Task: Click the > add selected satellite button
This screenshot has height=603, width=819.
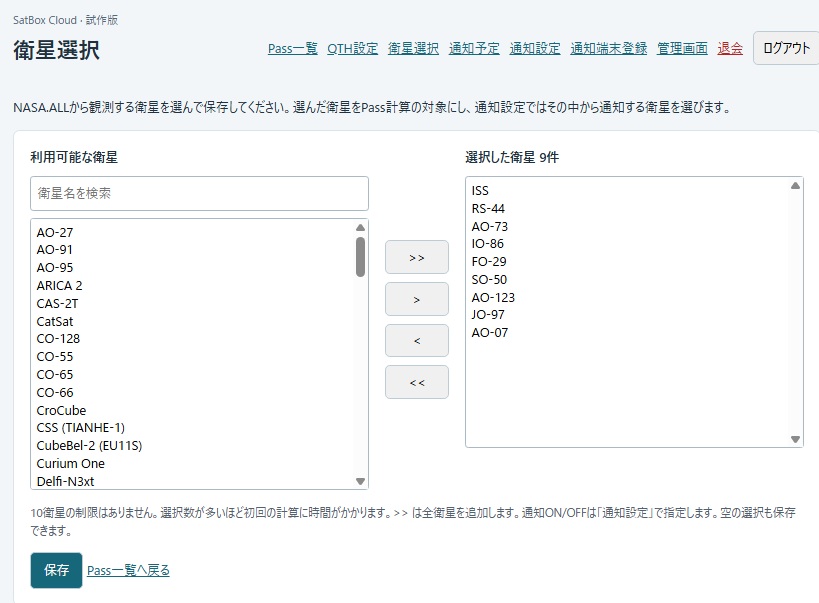Action: [x=417, y=299]
